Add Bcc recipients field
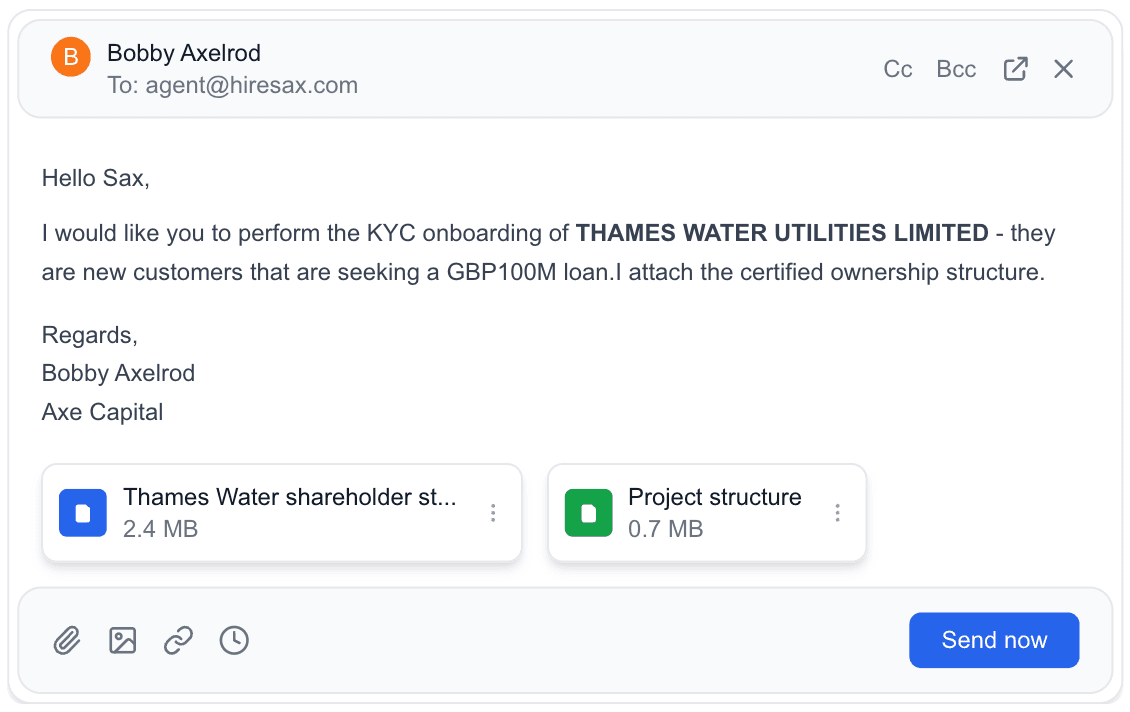Screen dimensions: 1130x712 (956, 69)
